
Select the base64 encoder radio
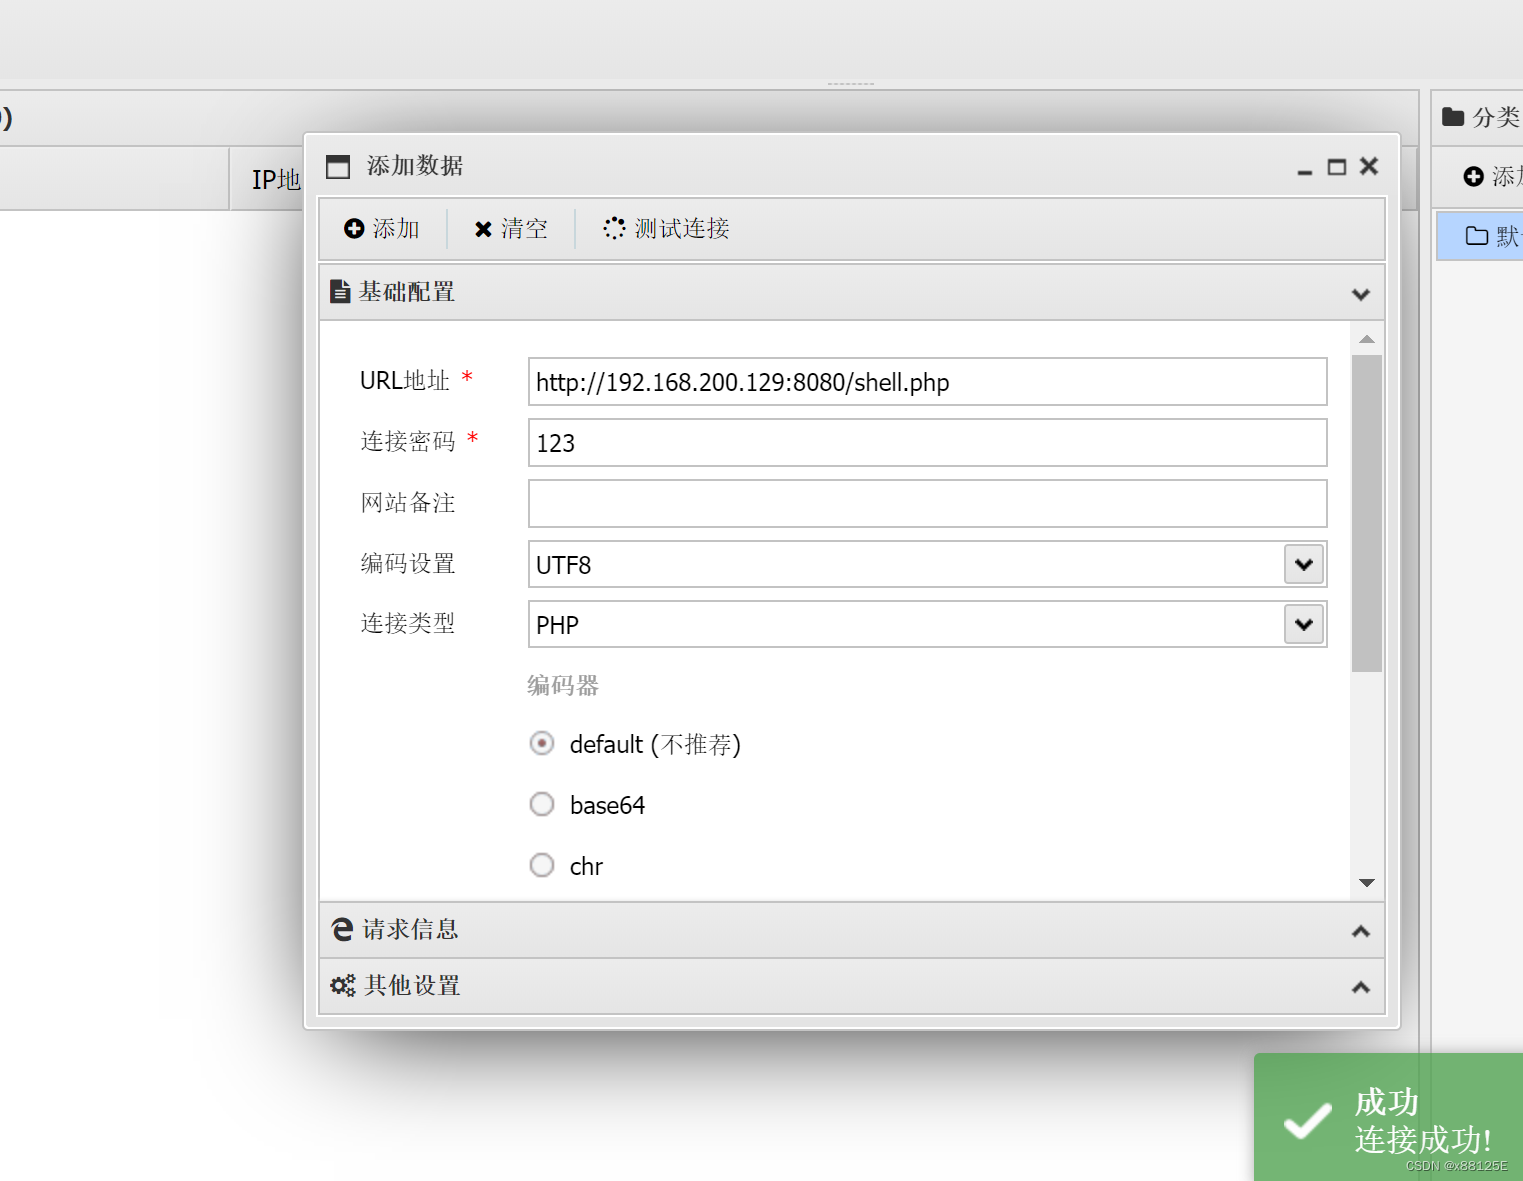tap(542, 805)
